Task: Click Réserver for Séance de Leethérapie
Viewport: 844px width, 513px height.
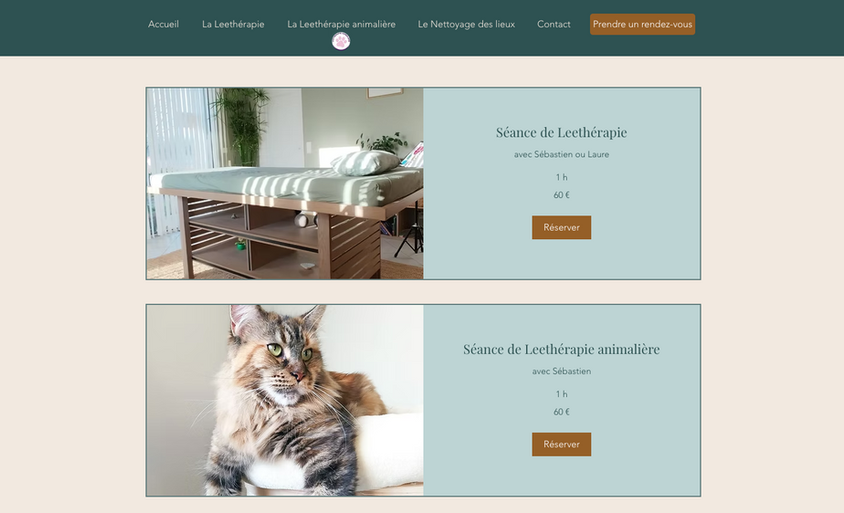Action: coord(561,228)
